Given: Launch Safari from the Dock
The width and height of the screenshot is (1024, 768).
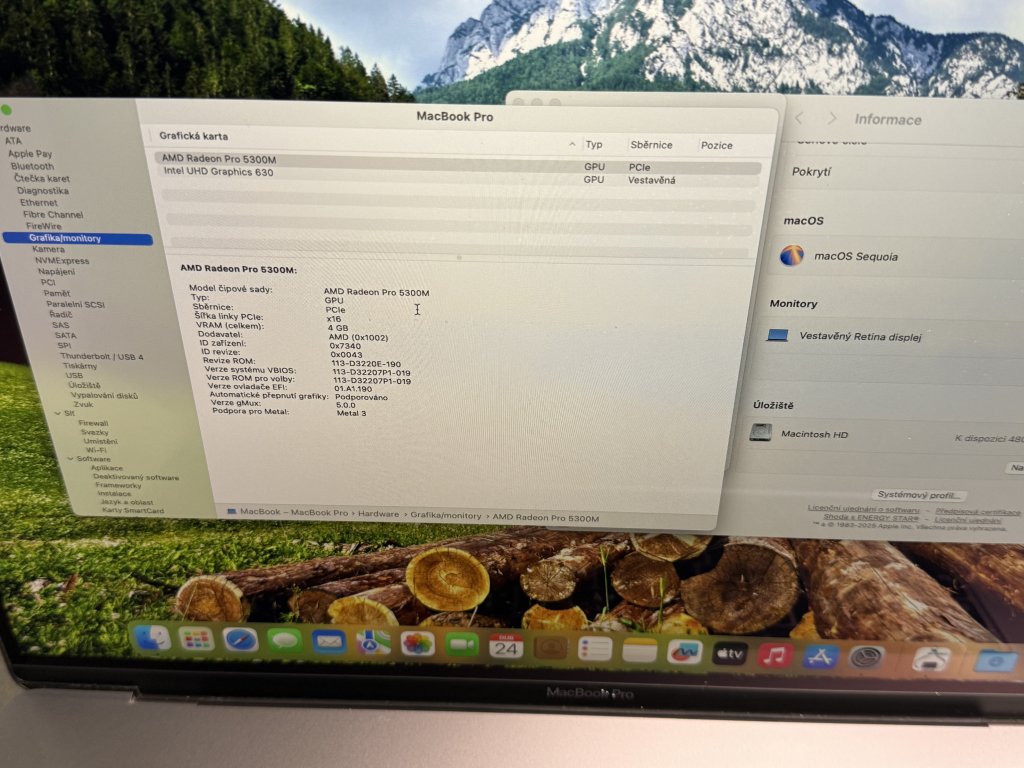Looking at the screenshot, I should pyautogui.click(x=240, y=640).
